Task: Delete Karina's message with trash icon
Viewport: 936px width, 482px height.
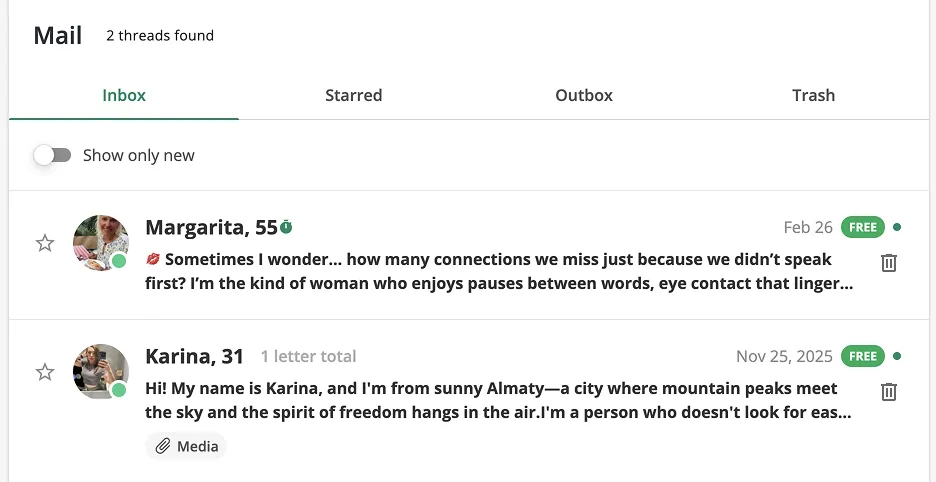Action: pos(888,392)
